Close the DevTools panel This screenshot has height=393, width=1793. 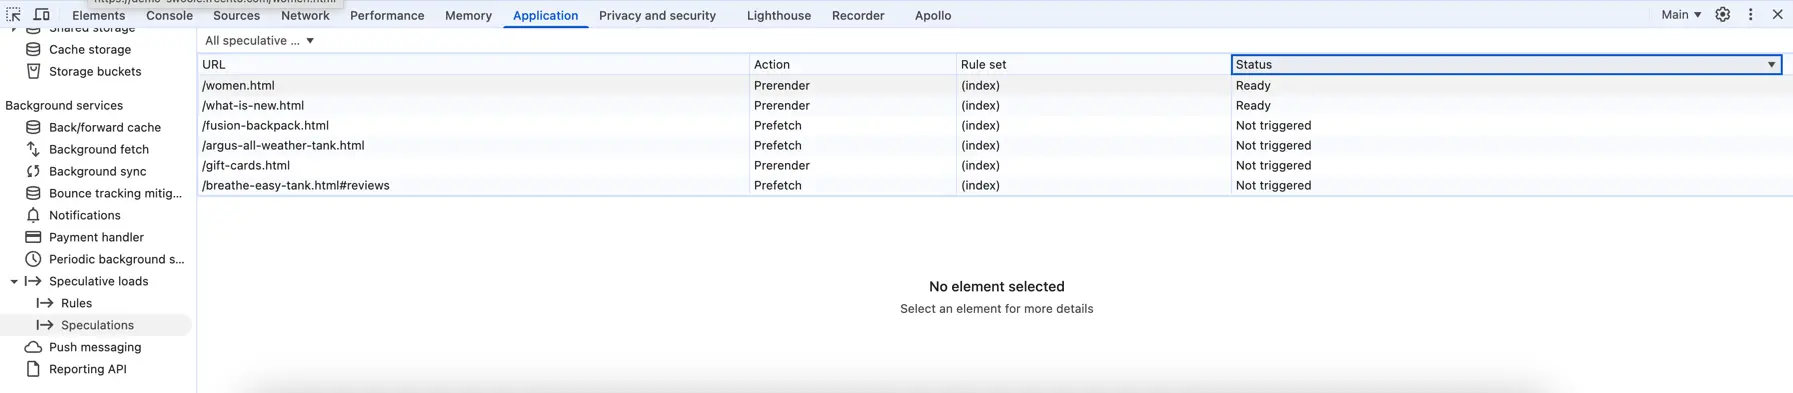pos(1777,15)
